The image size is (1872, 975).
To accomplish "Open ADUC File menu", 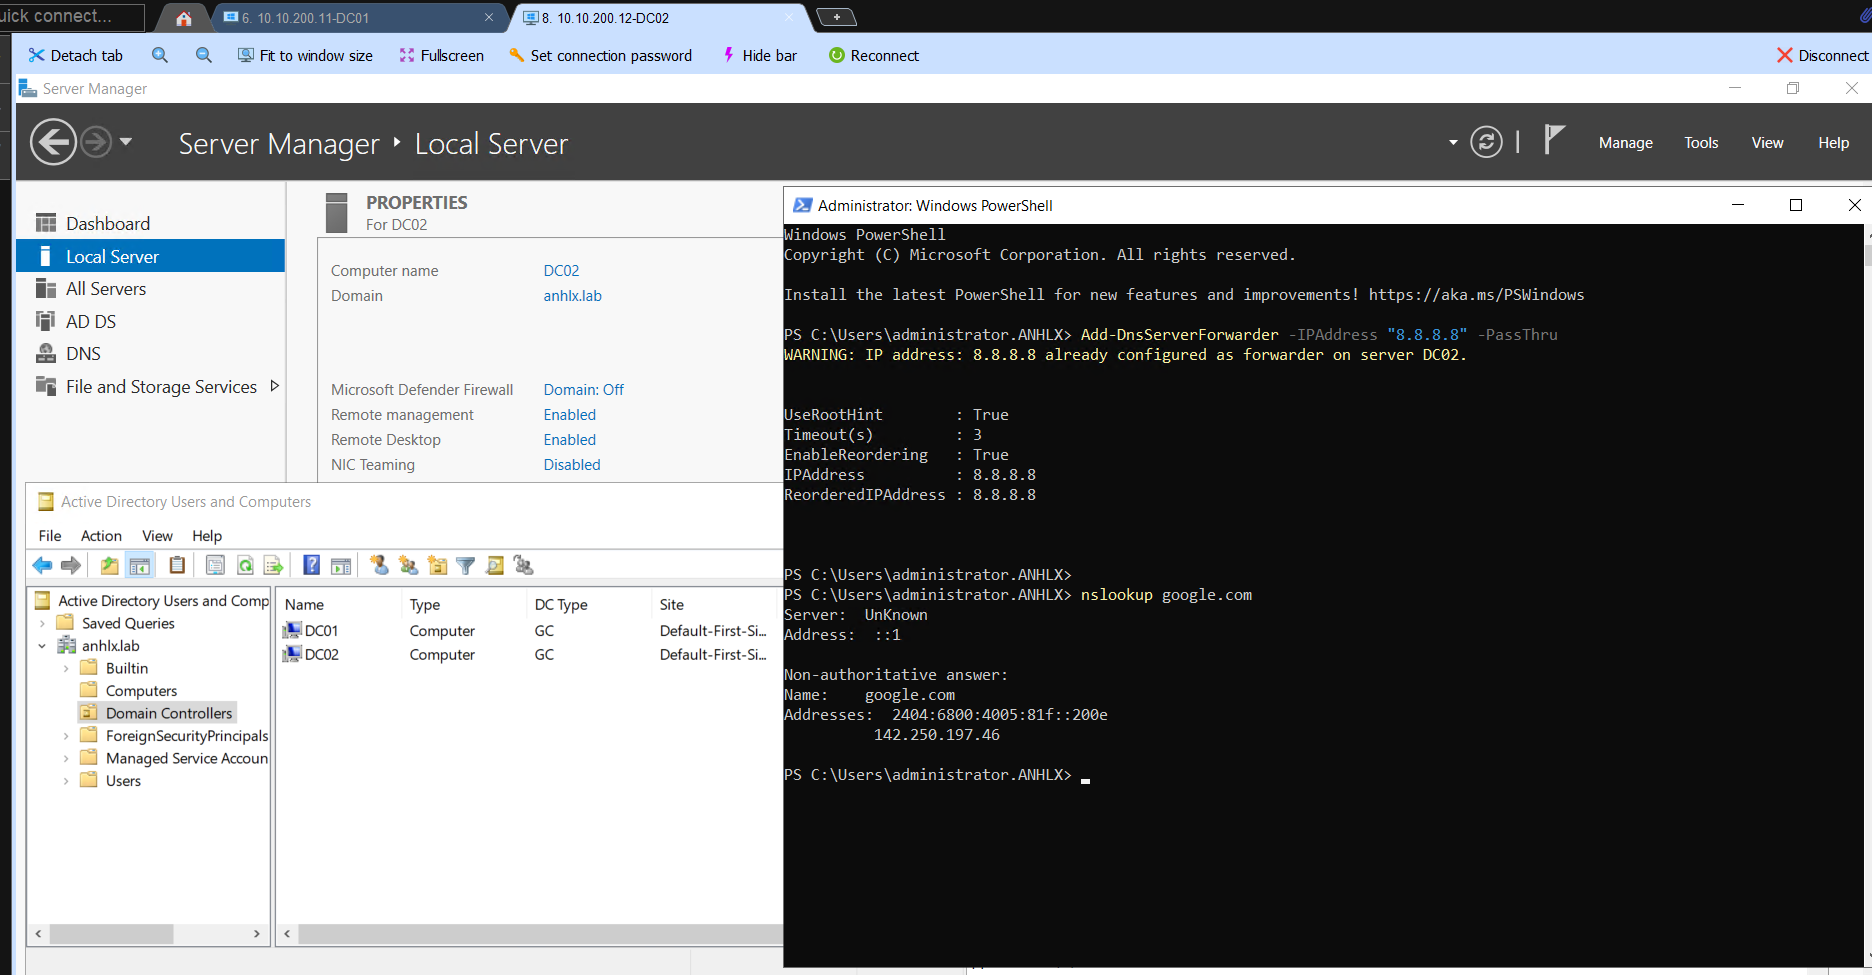I will tap(50, 536).
